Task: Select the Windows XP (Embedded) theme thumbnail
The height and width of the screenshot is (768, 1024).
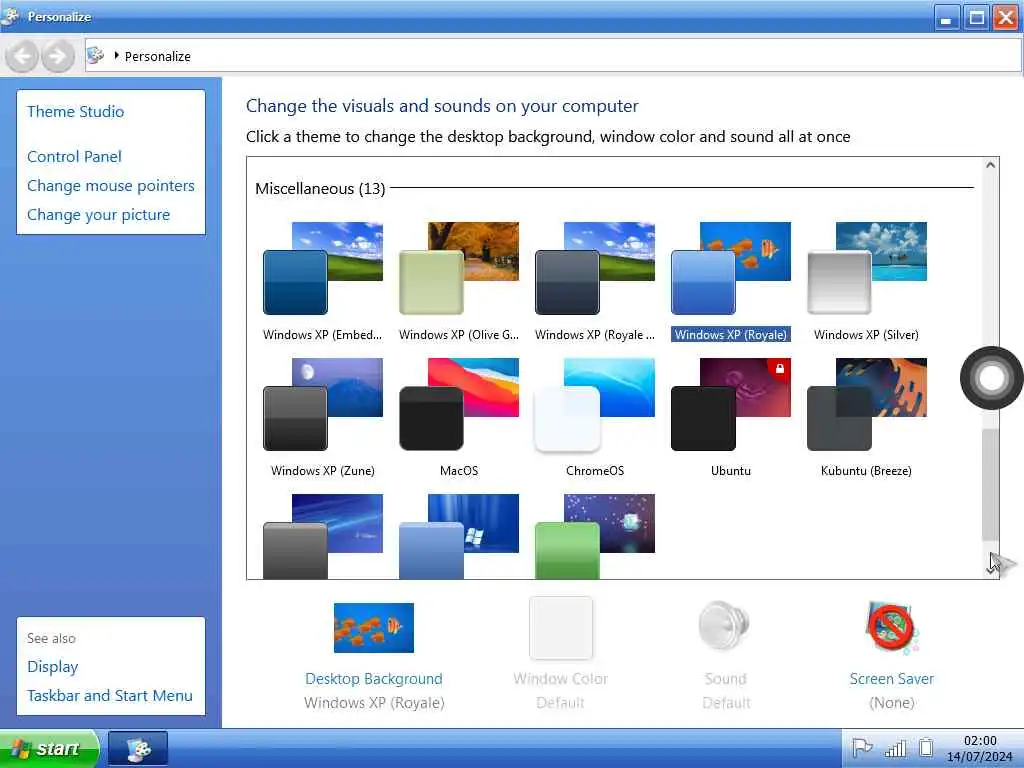Action: [x=323, y=268]
